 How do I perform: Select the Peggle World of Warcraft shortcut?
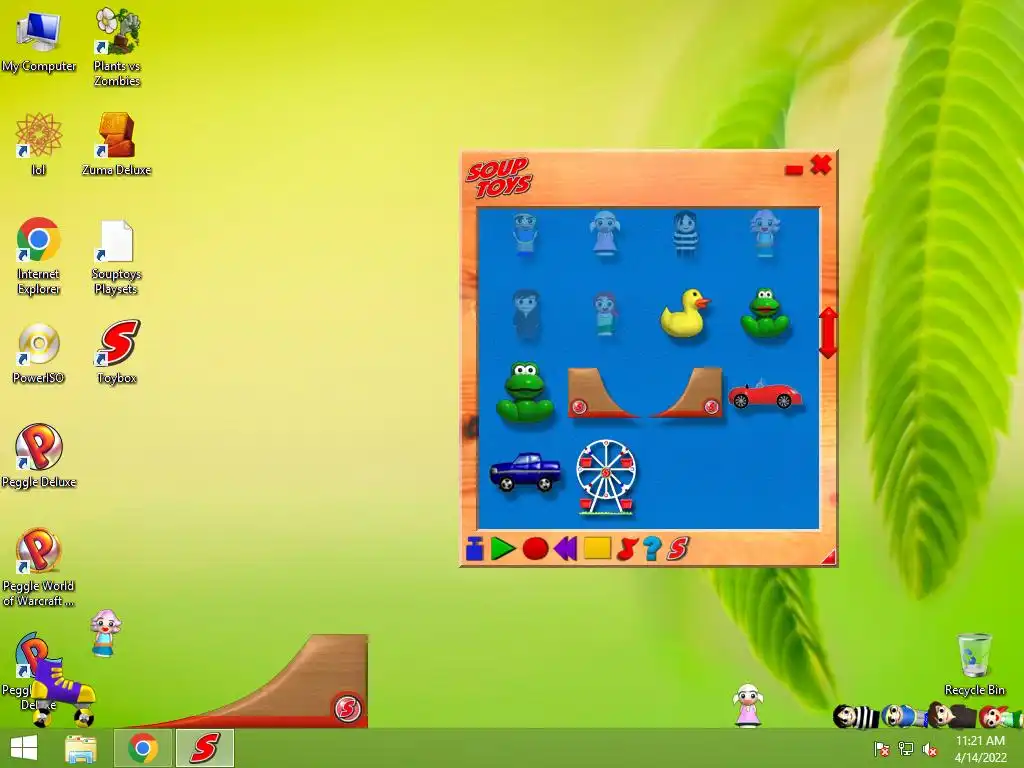[x=39, y=568]
